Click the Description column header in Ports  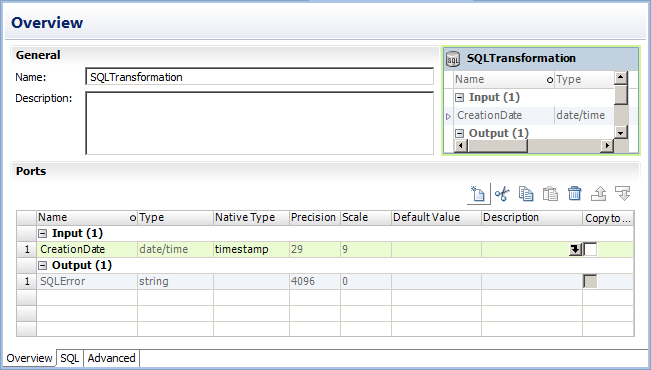pyautogui.click(x=532, y=218)
